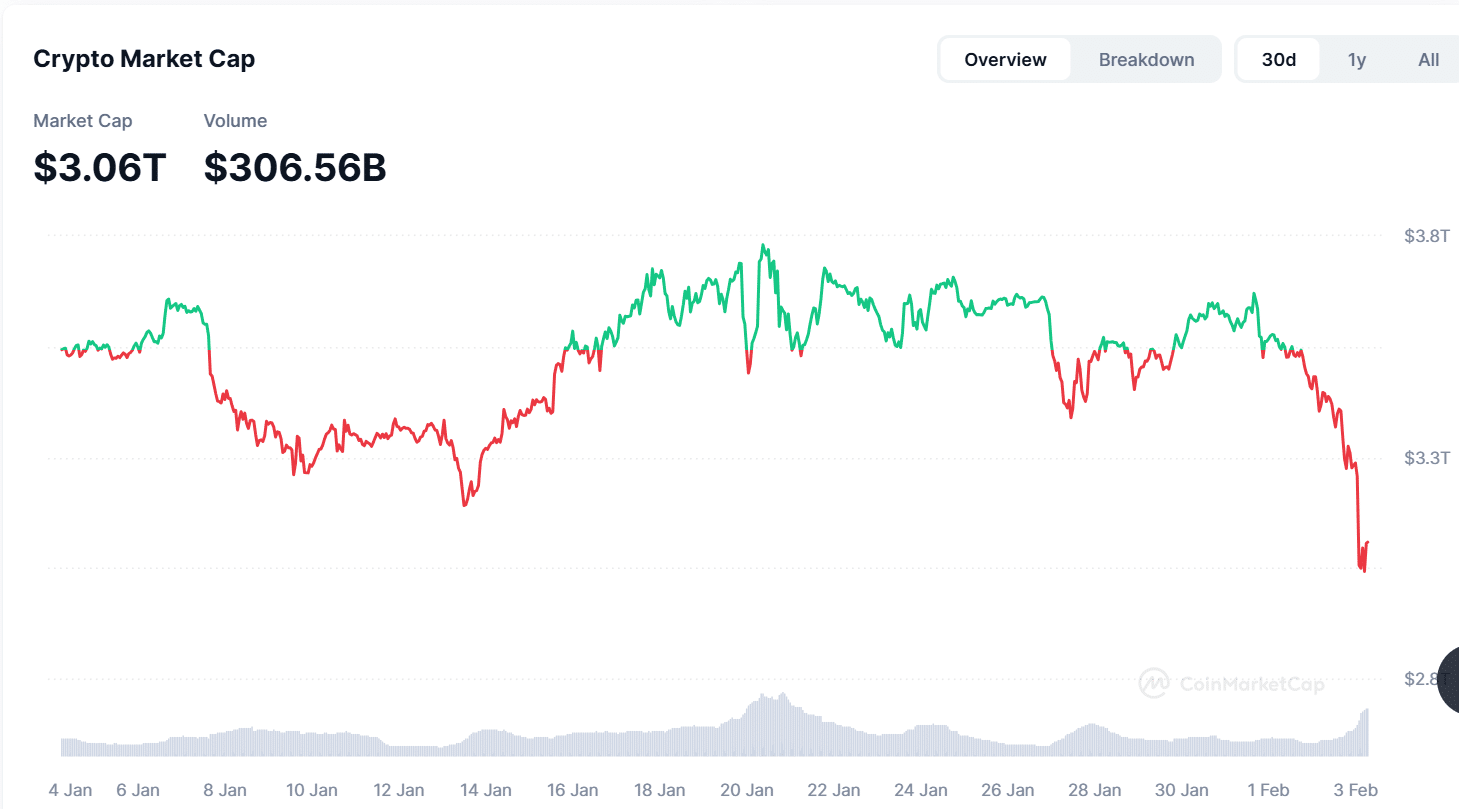Click the highest peak of the market cap line
The height and width of the screenshot is (809, 1459).
[764, 245]
